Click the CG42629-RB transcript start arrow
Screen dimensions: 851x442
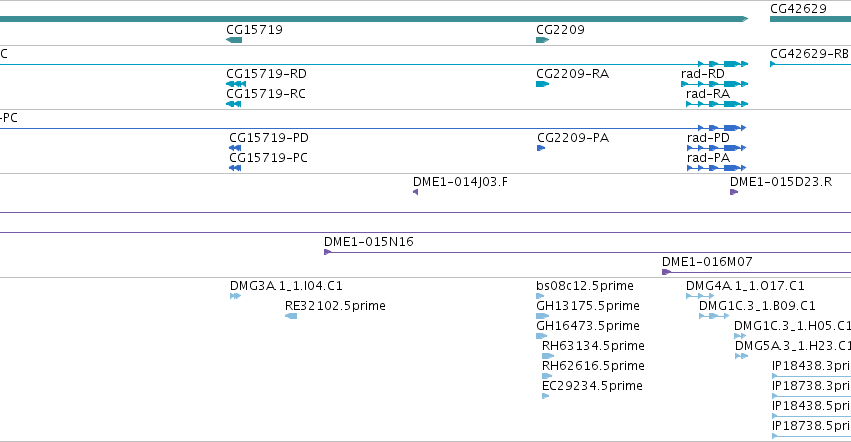(x=773, y=64)
